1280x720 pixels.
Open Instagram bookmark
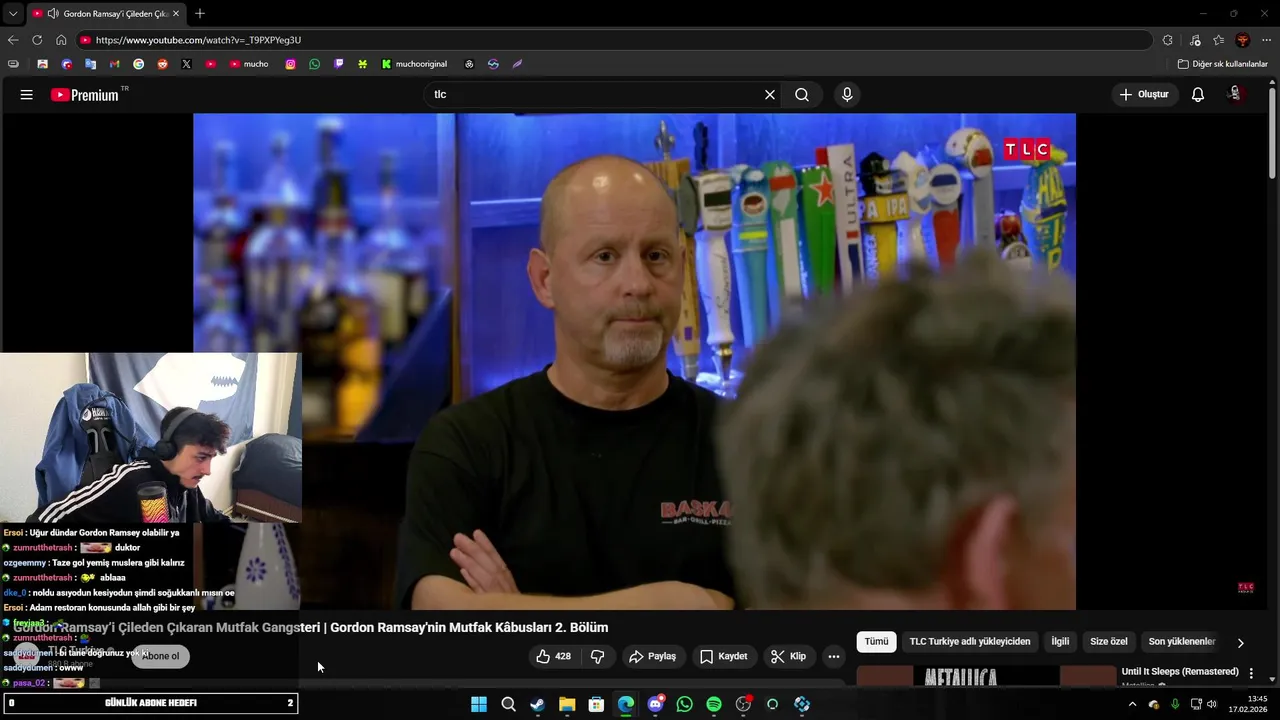[290, 64]
